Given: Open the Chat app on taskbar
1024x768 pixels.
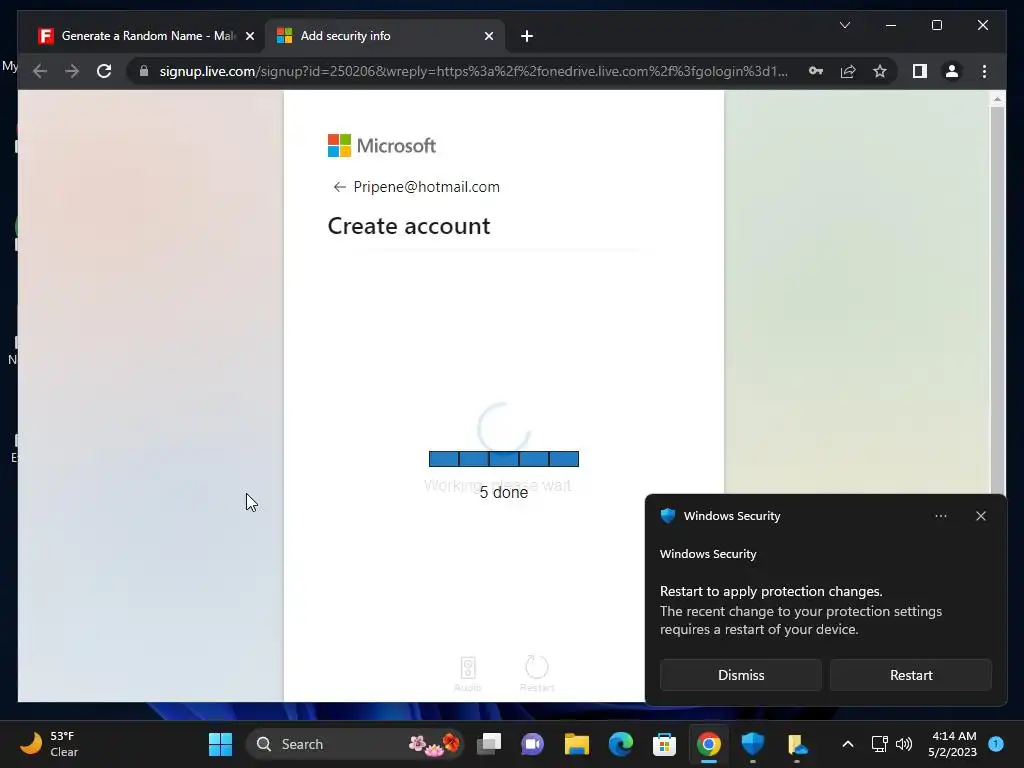Looking at the screenshot, I should coord(532,744).
